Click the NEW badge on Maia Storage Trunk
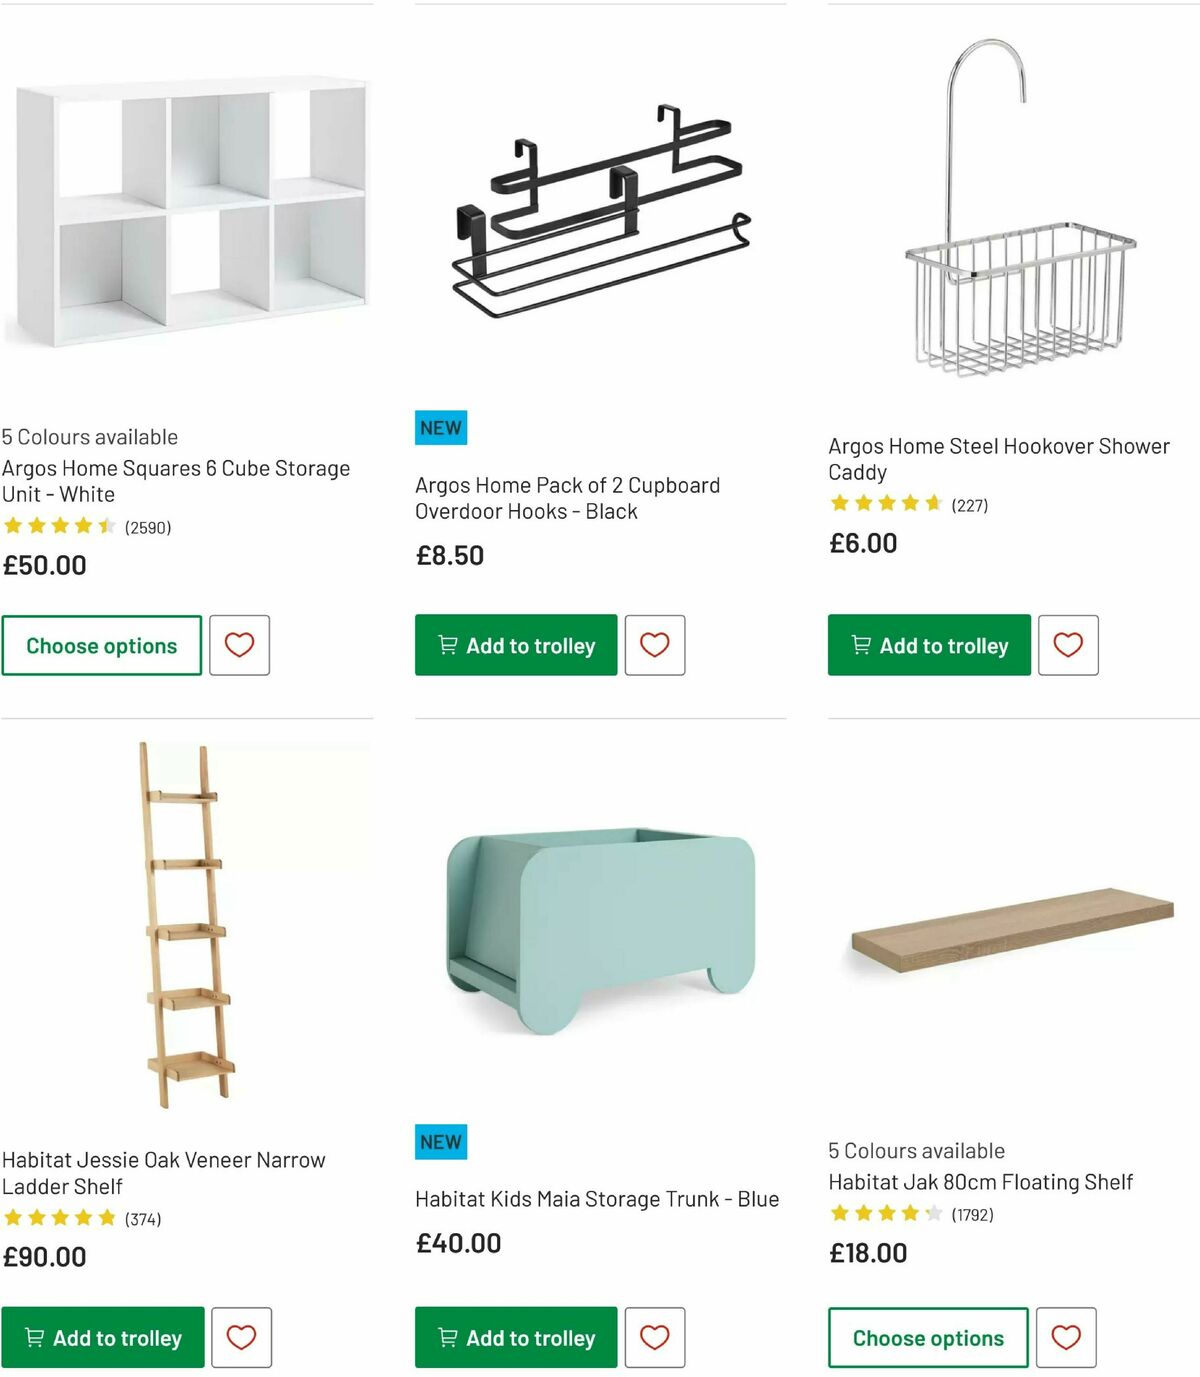This screenshot has height=1377, width=1200. click(440, 1142)
